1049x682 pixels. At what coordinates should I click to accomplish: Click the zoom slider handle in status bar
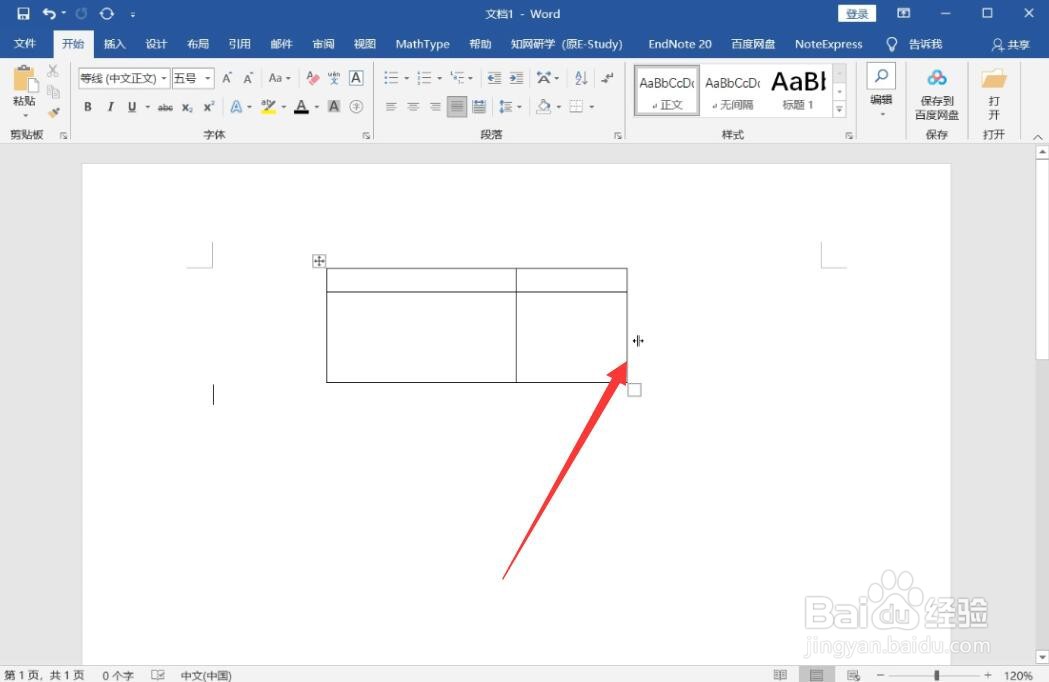(x=937, y=675)
